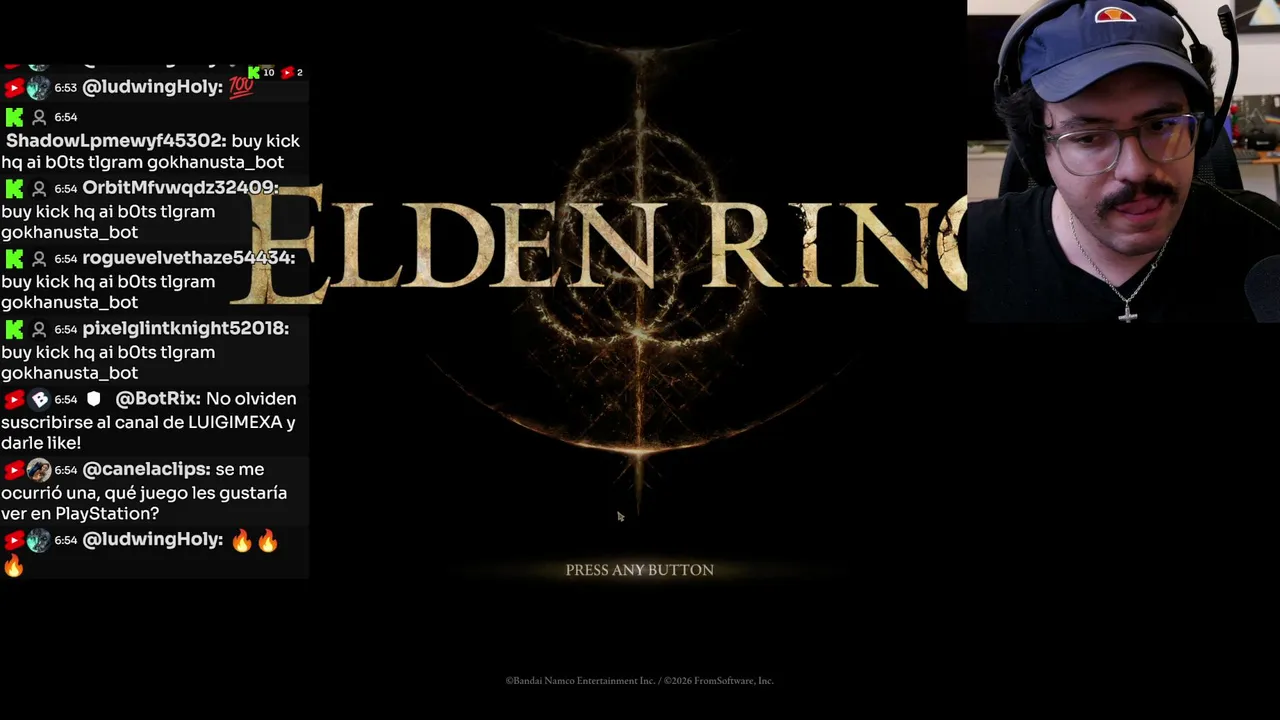Click the 6:54 timestamp on BotRix's message
This screenshot has width=1280, height=720.
(x=66, y=400)
